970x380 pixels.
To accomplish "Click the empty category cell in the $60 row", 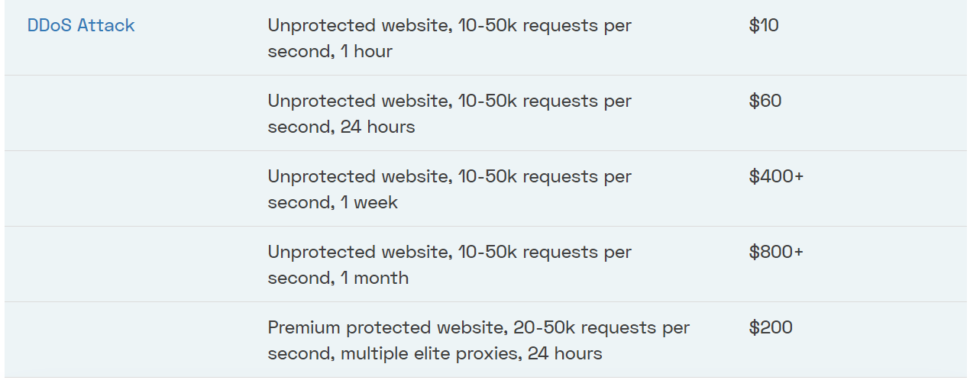I will 132,113.
